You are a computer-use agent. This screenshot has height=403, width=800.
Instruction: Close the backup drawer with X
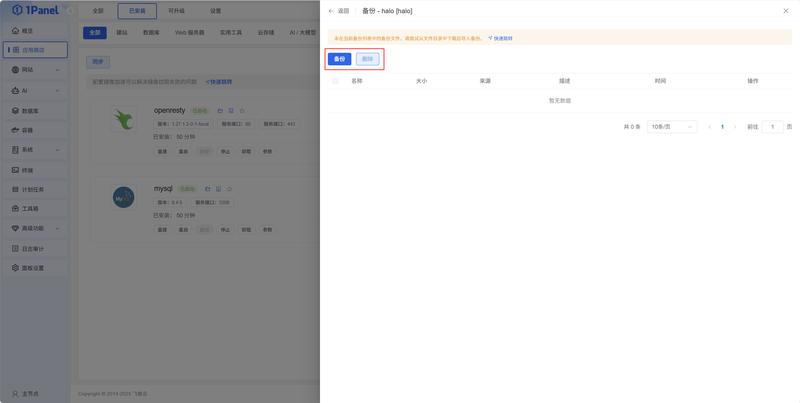[786, 11]
